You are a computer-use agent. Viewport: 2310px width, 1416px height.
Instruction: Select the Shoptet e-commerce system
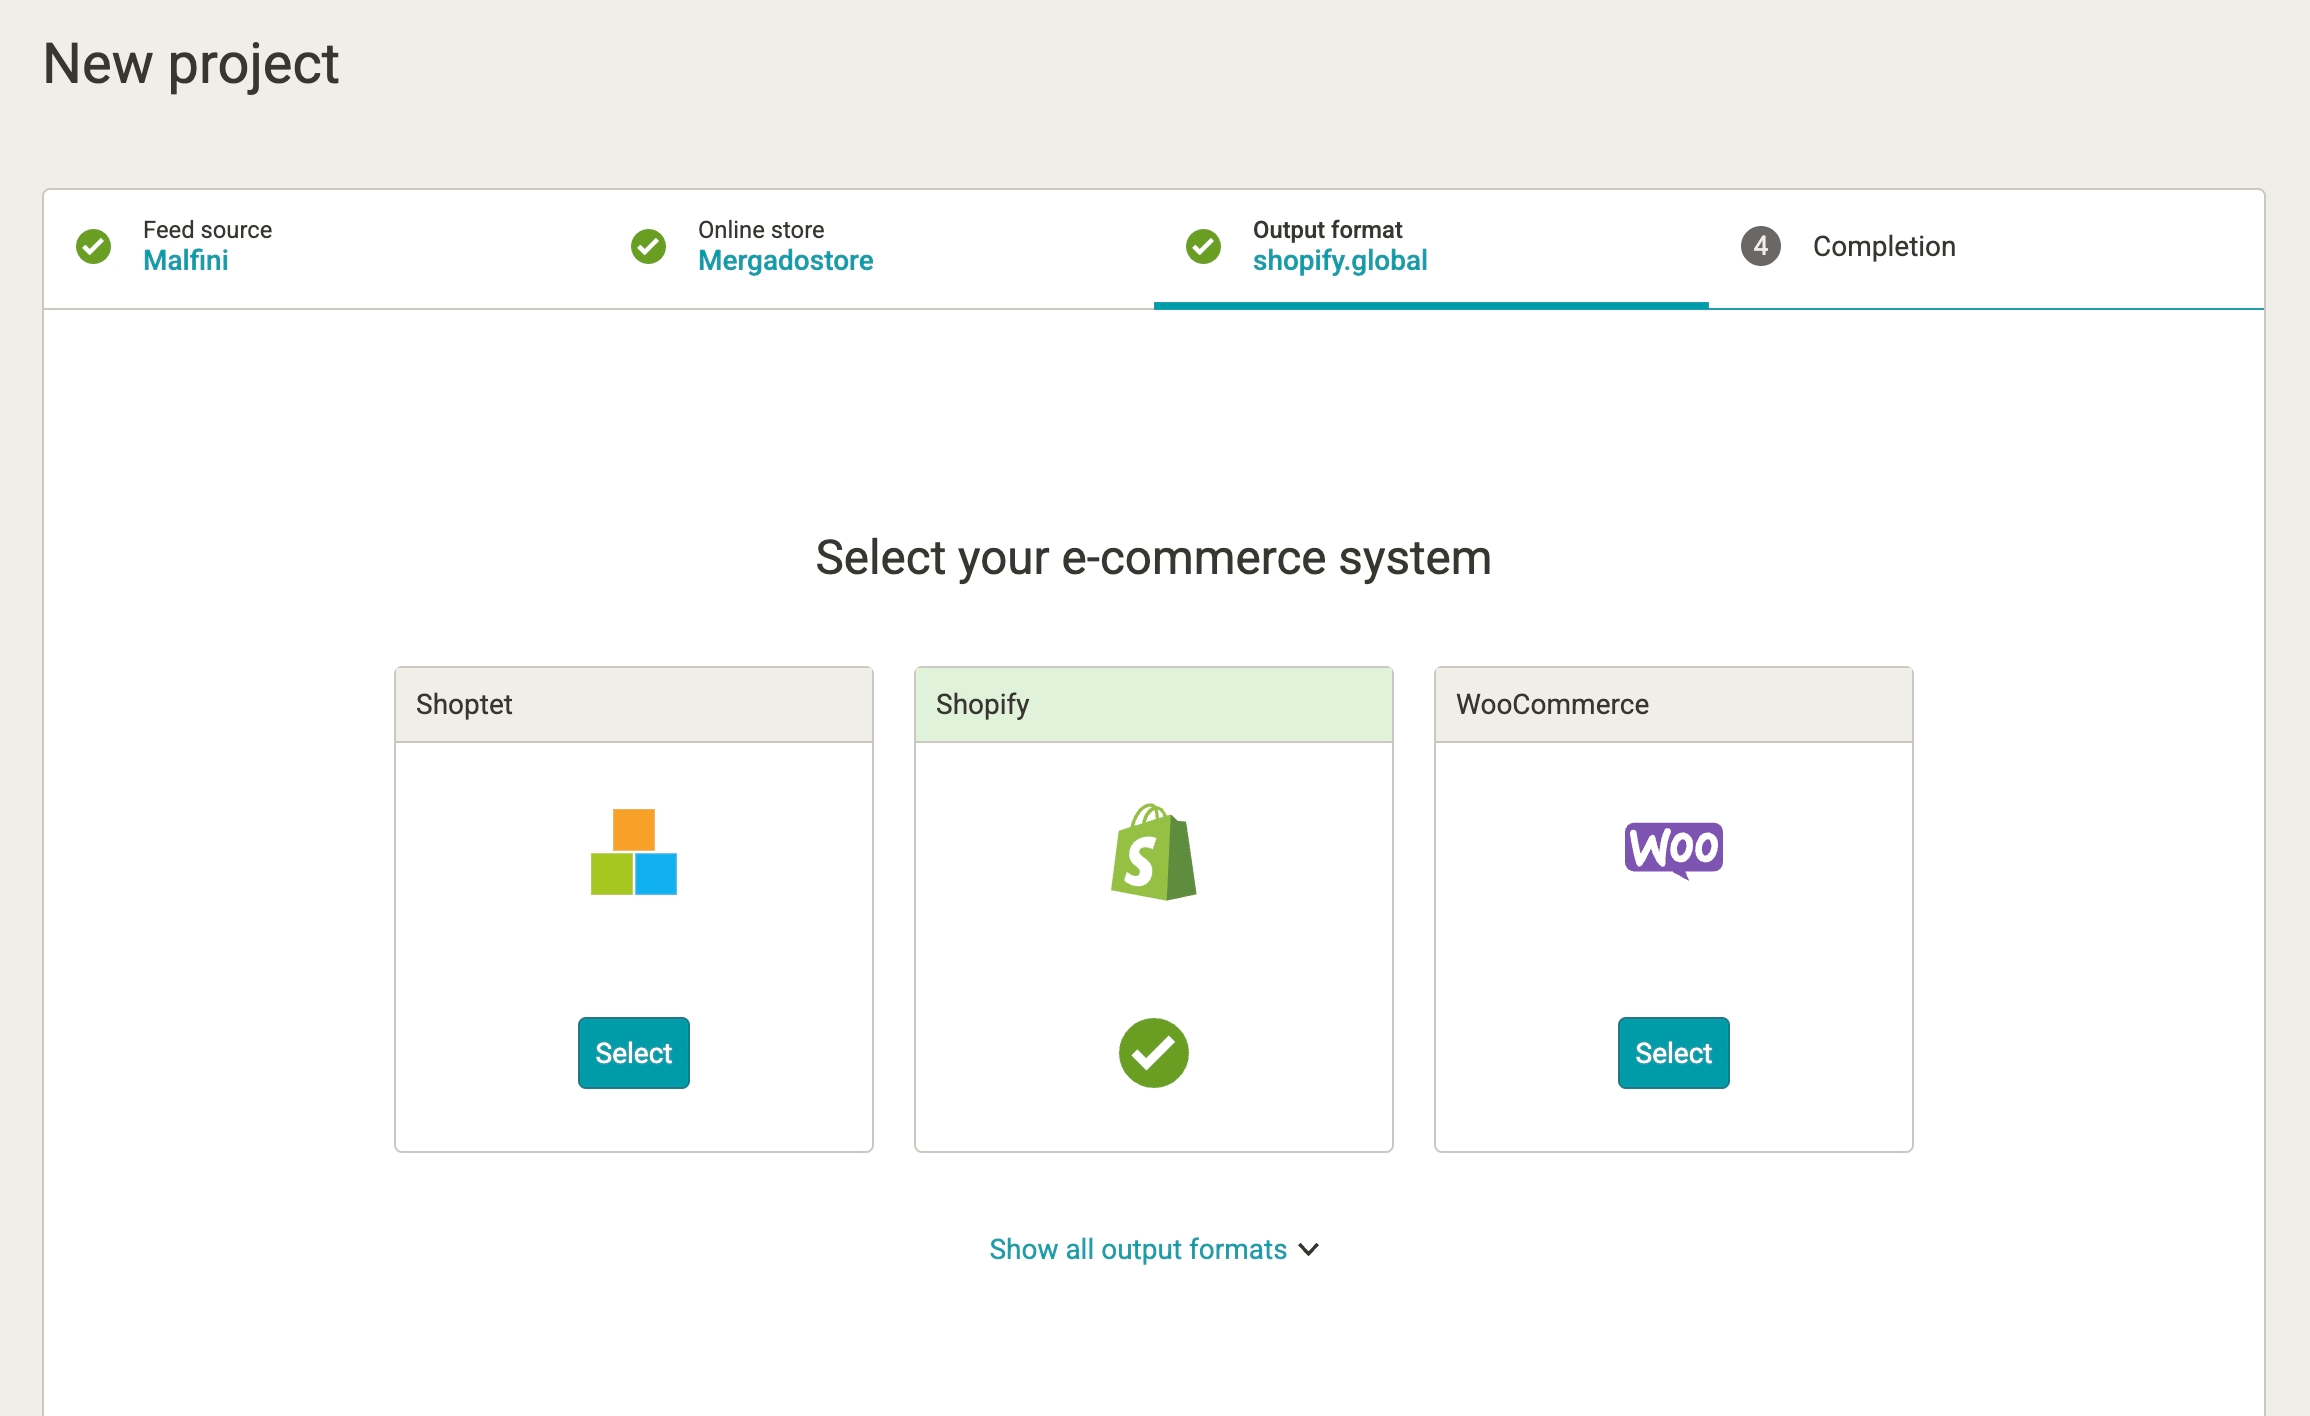(634, 1053)
